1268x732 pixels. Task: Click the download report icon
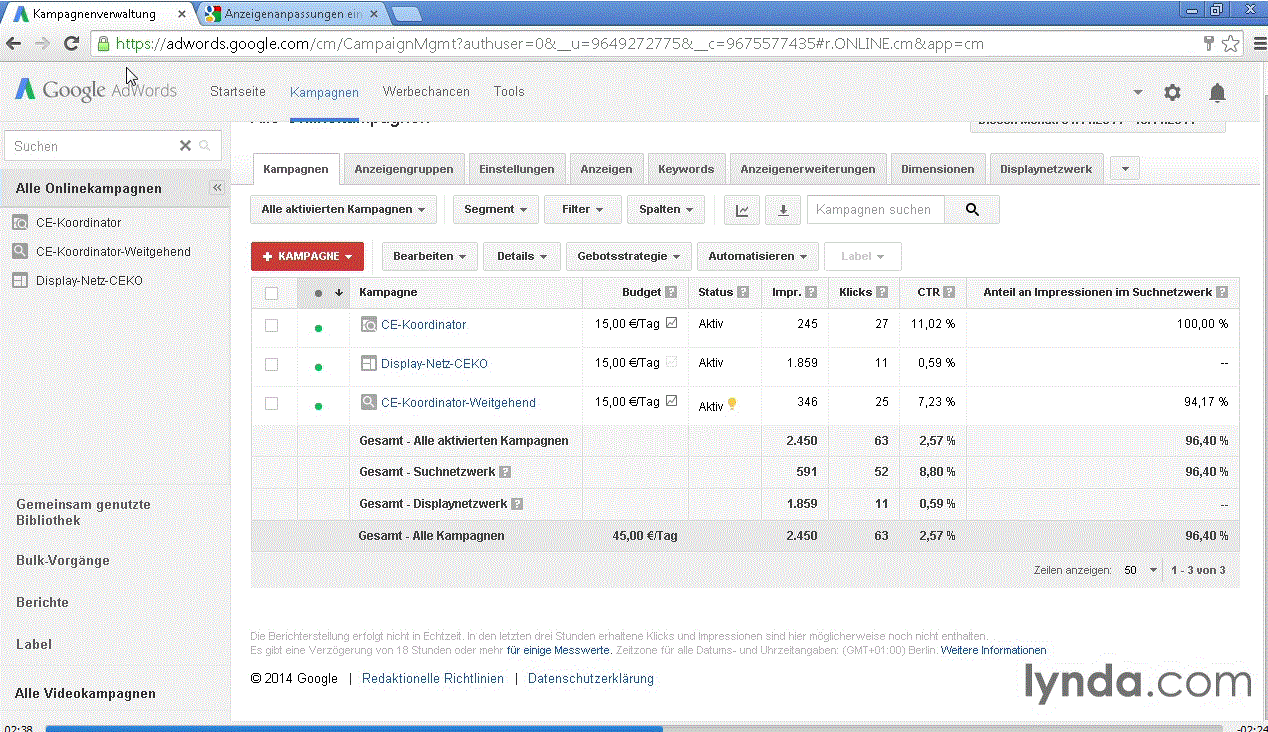pyautogui.click(x=783, y=210)
